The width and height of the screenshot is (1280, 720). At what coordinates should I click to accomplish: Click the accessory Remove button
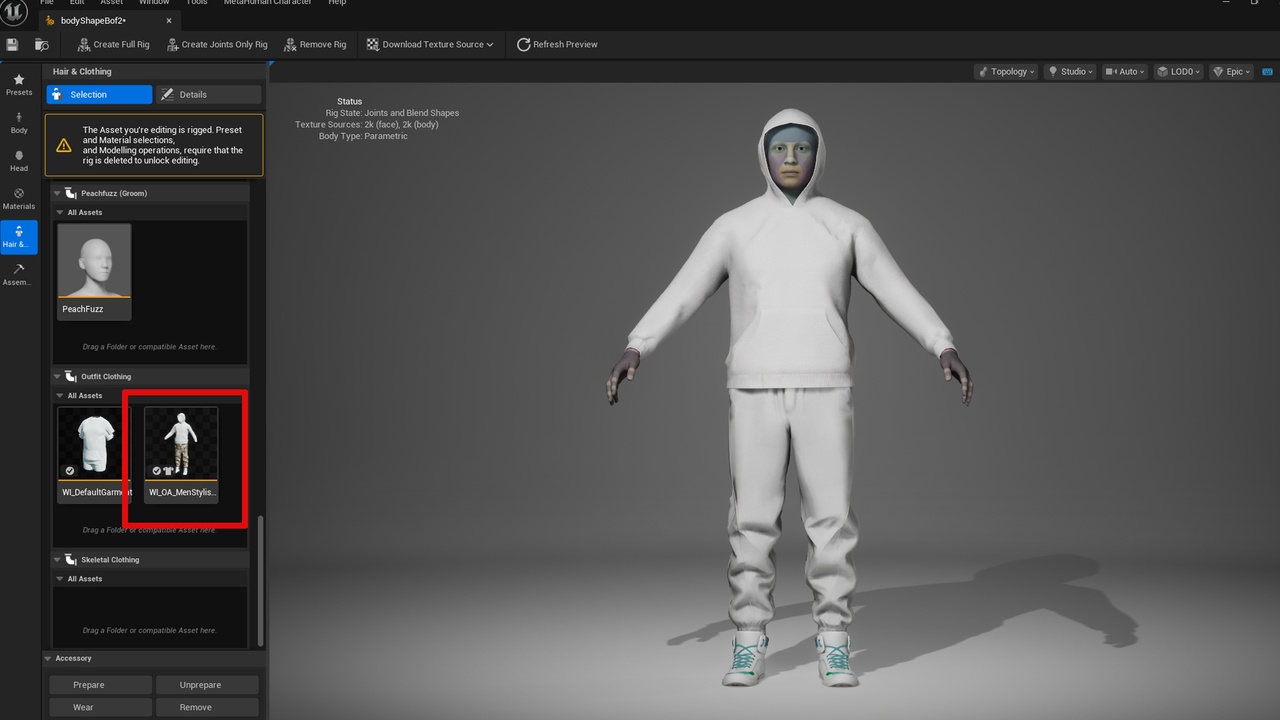[207, 707]
